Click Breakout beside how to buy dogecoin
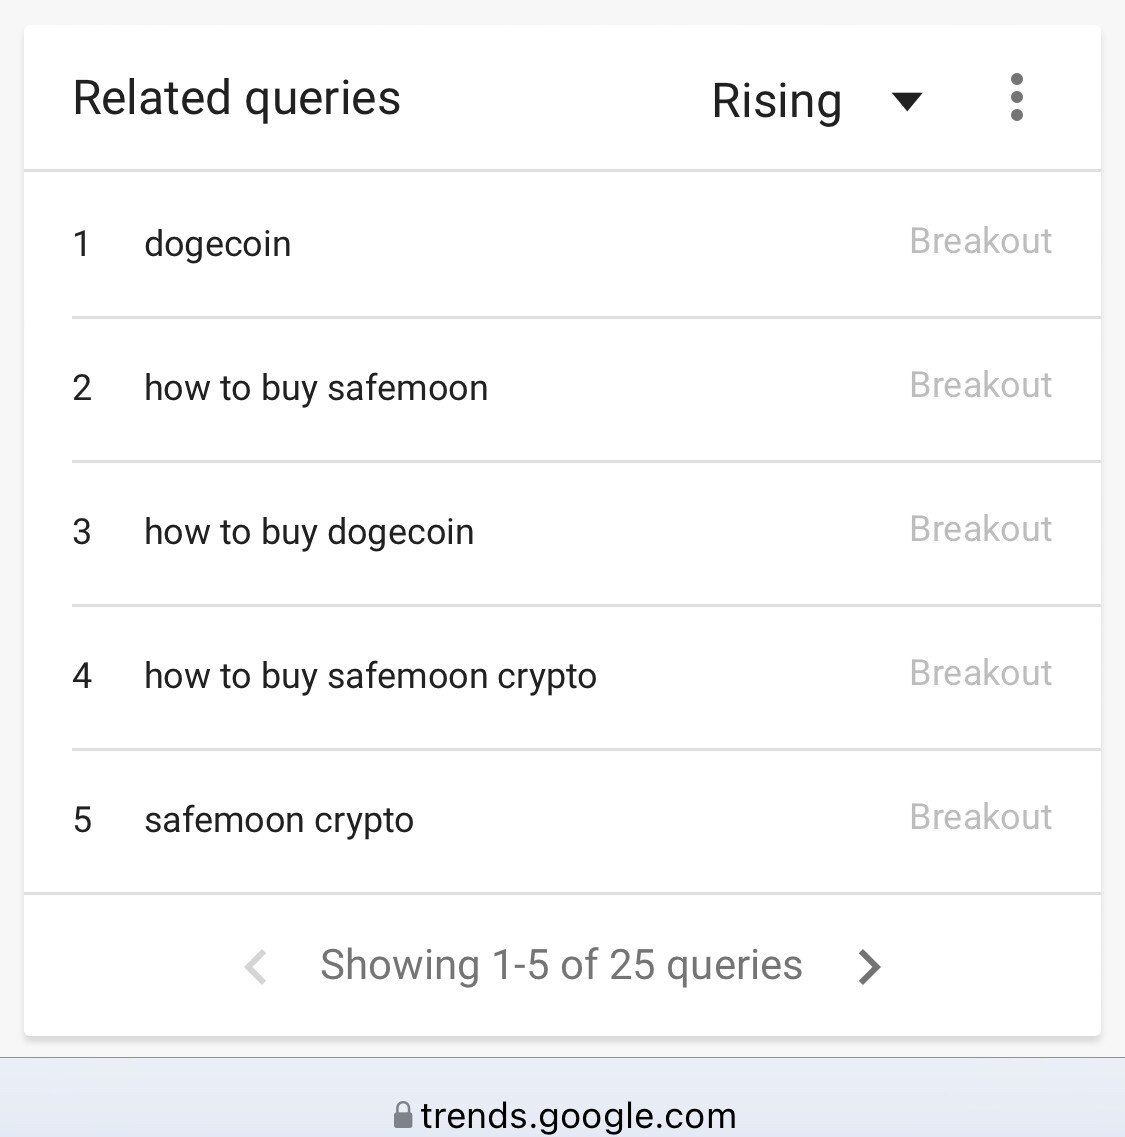 981,529
